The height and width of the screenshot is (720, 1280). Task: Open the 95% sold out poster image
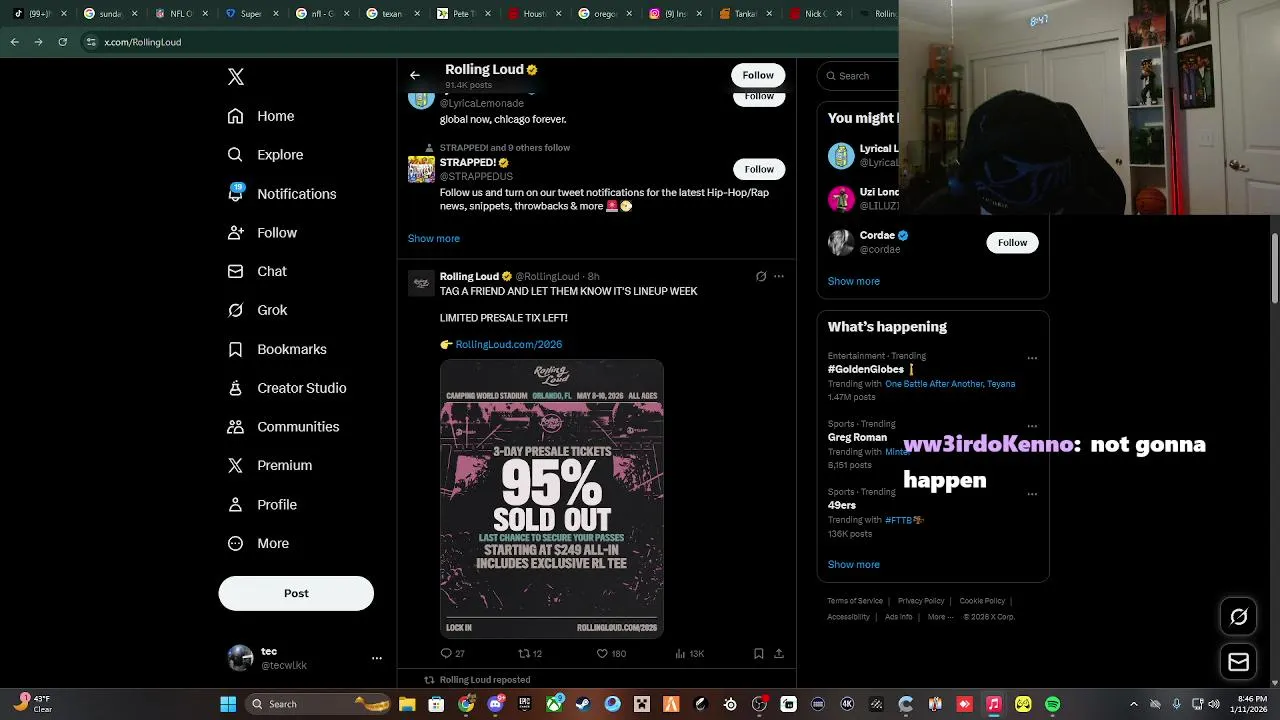point(552,499)
